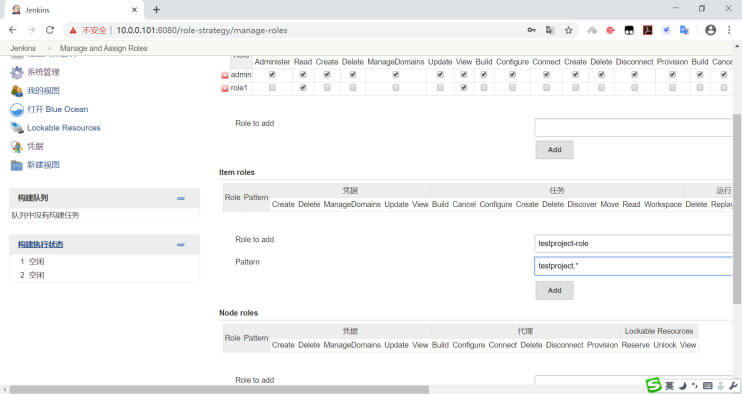This screenshot has height=394, width=742.
Task: Close the Jenkins browser tab
Action: pyautogui.click(x=134, y=9)
